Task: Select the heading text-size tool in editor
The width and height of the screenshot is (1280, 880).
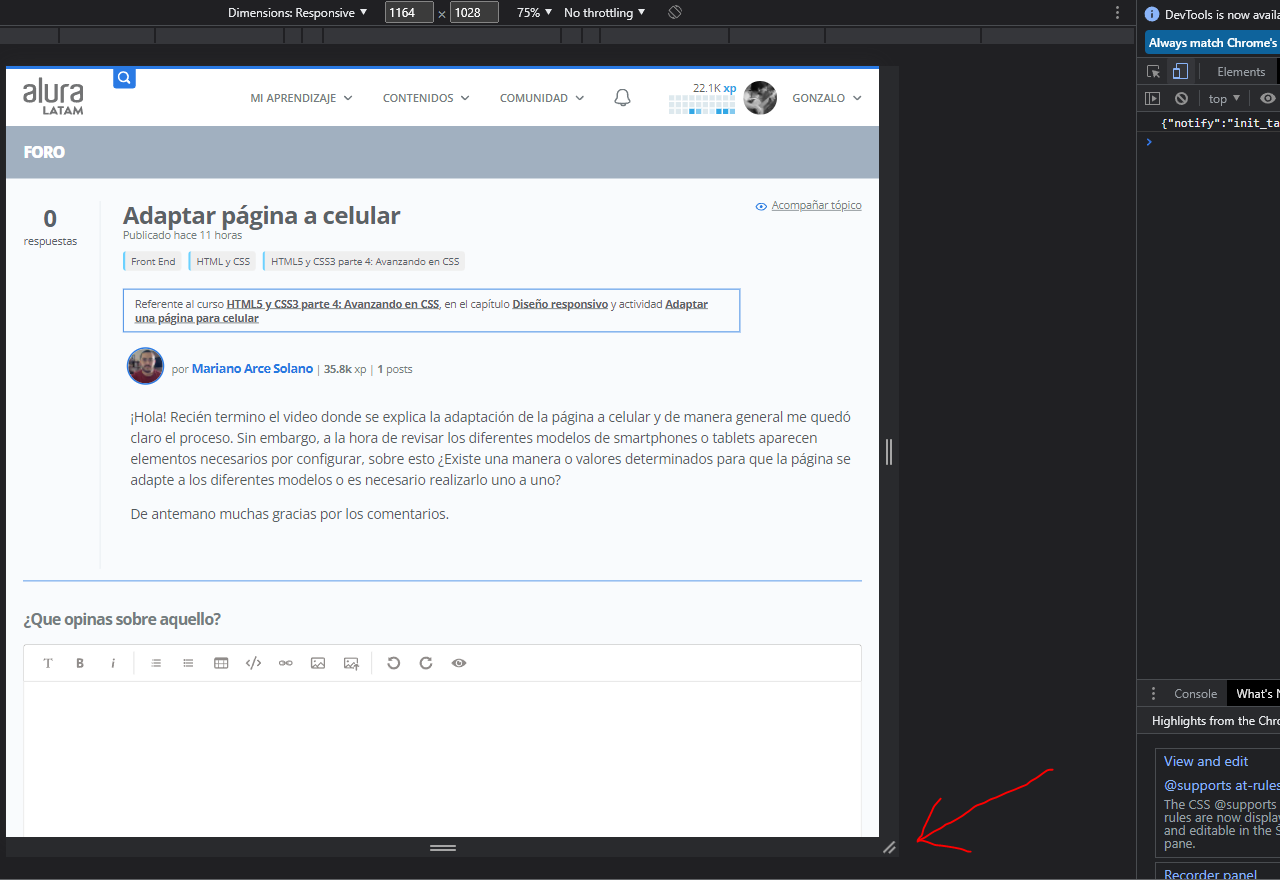Action: [x=47, y=663]
